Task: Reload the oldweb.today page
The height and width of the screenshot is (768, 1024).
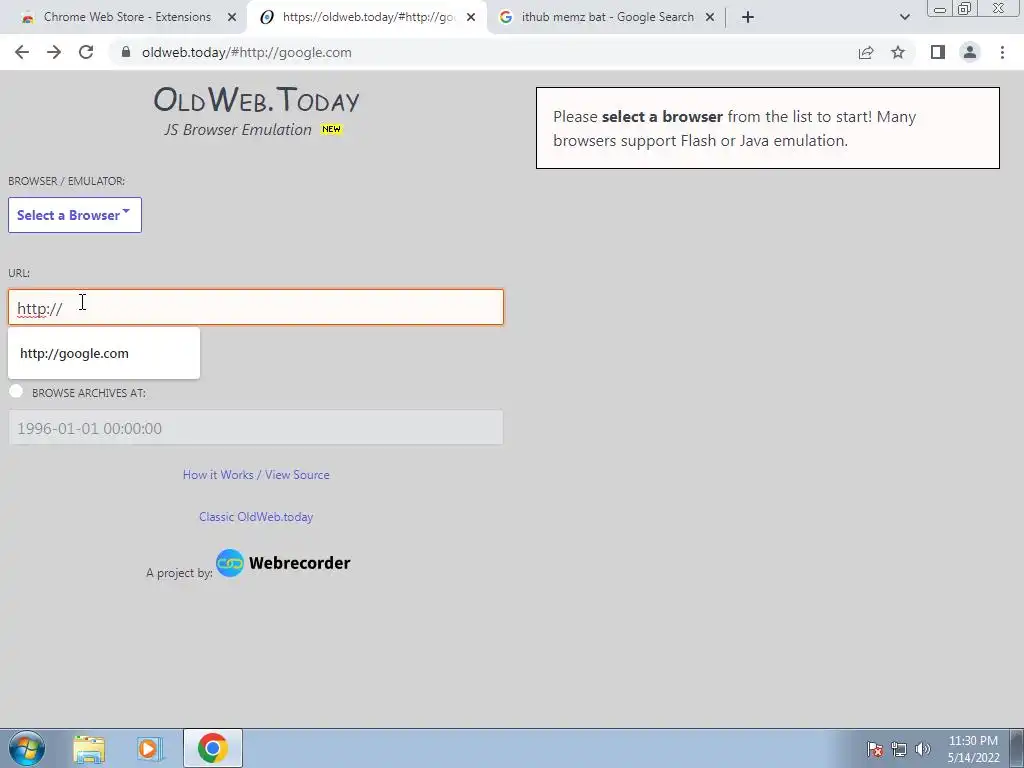Action: (86, 52)
